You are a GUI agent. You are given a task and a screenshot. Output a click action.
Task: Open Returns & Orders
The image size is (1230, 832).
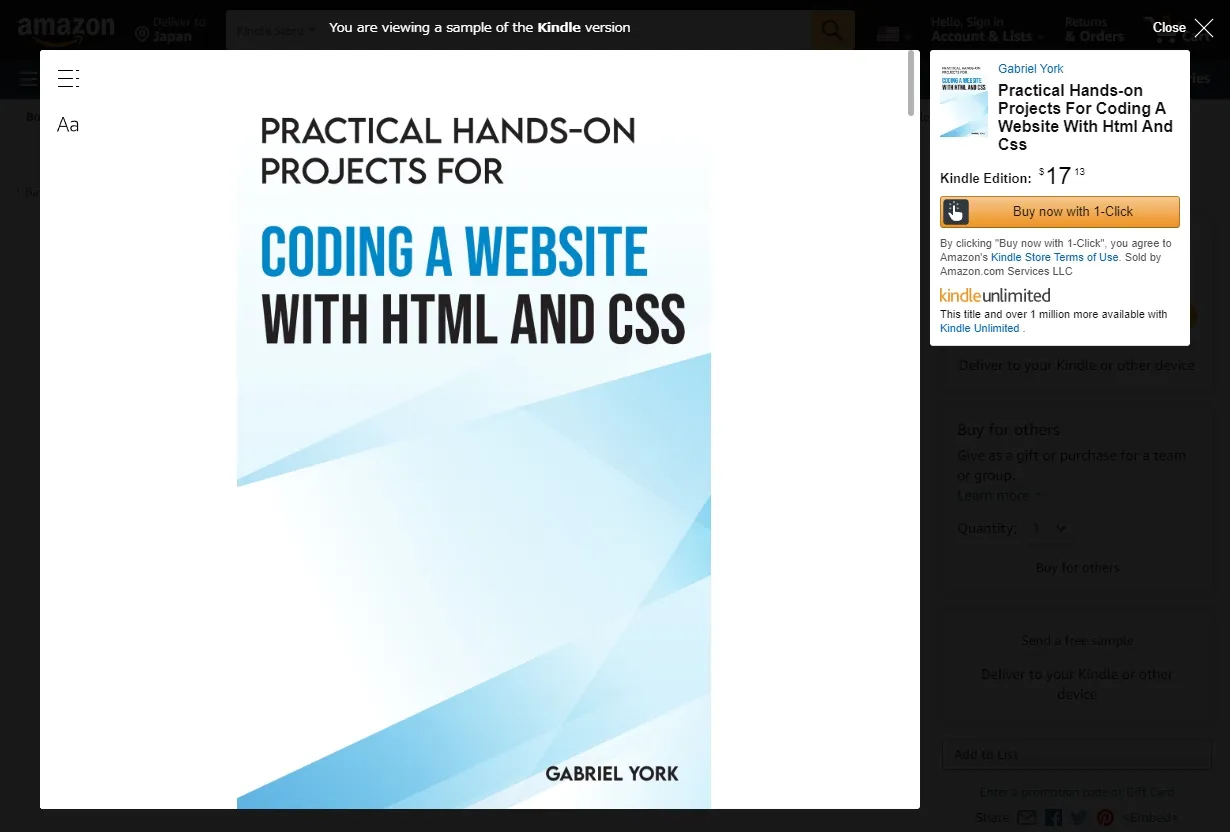[1094, 30]
